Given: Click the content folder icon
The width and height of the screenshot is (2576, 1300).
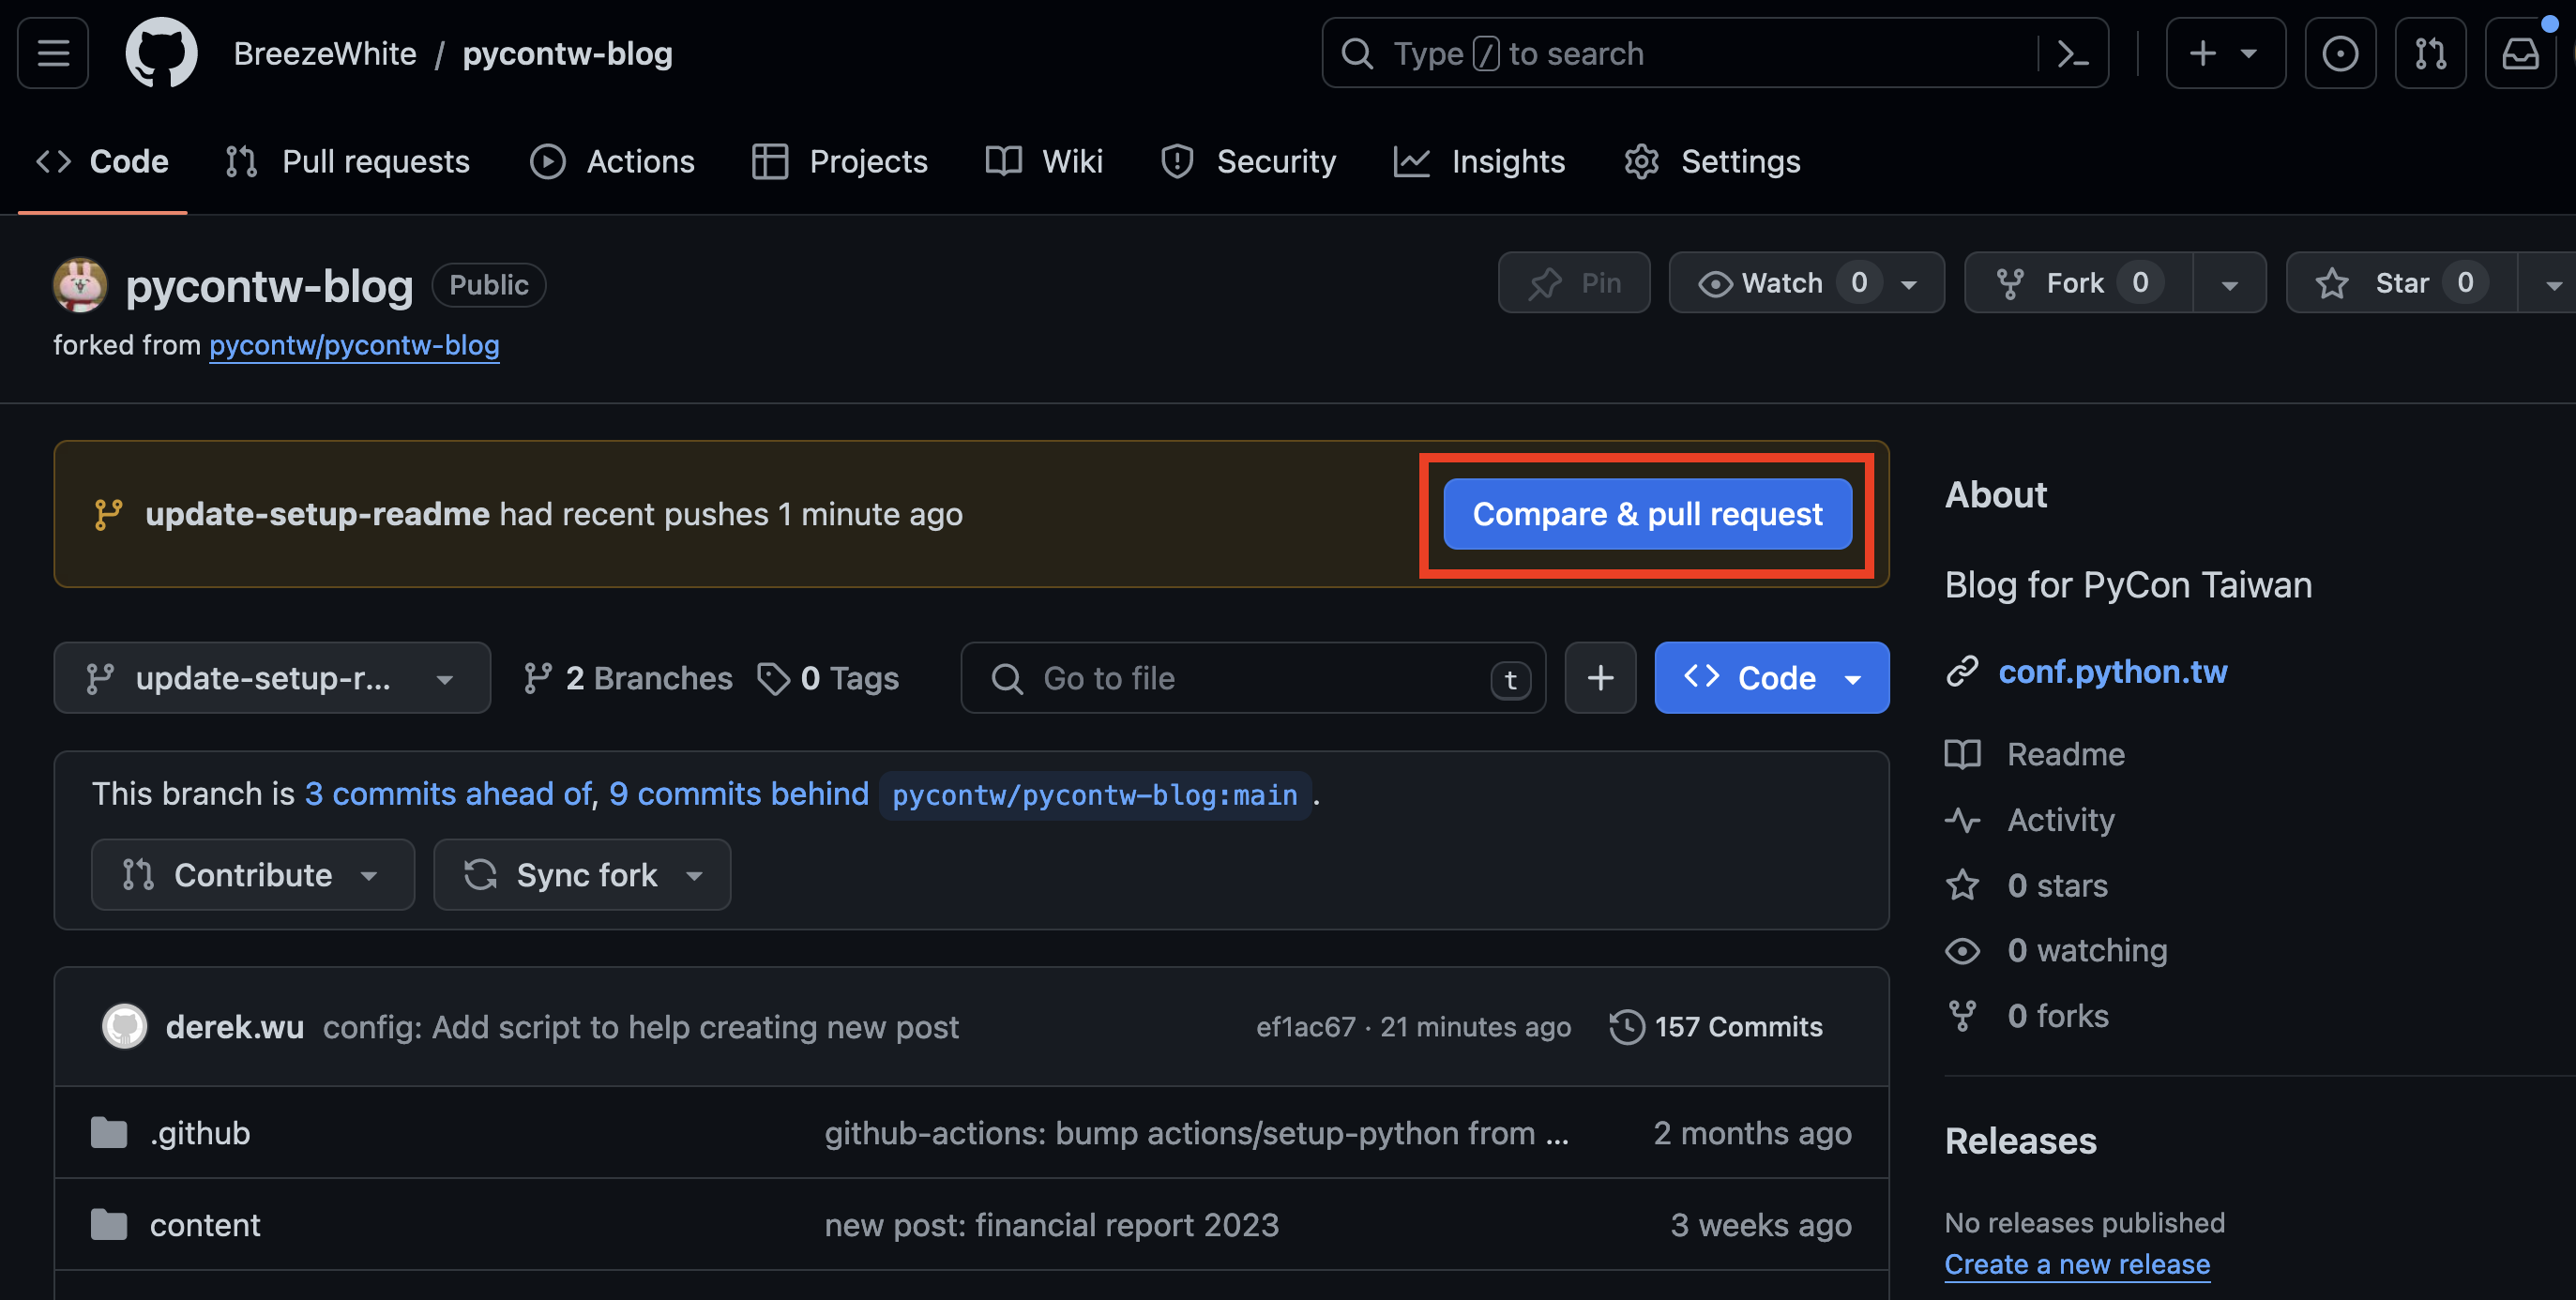Looking at the screenshot, I should [x=108, y=1225].
